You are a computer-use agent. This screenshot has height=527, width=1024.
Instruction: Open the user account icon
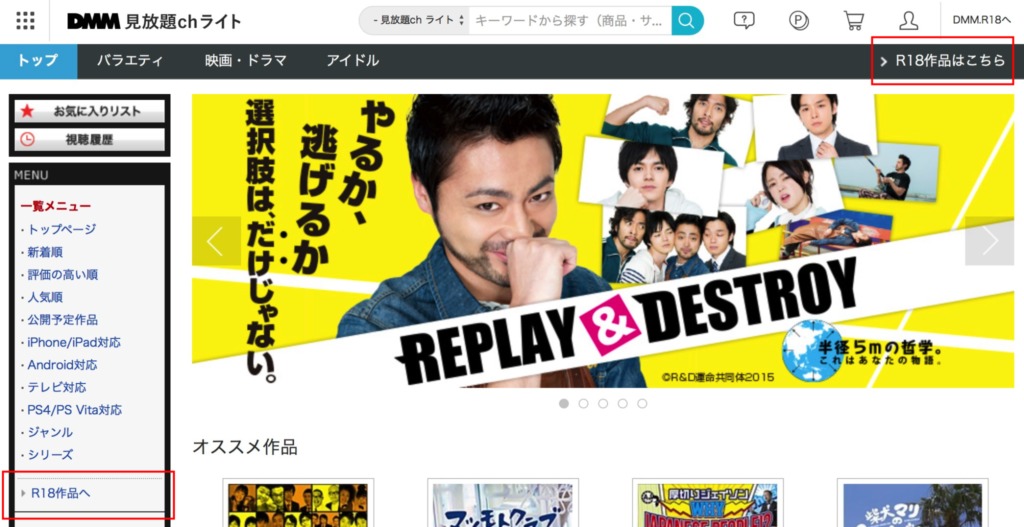(x=908, y=21)
